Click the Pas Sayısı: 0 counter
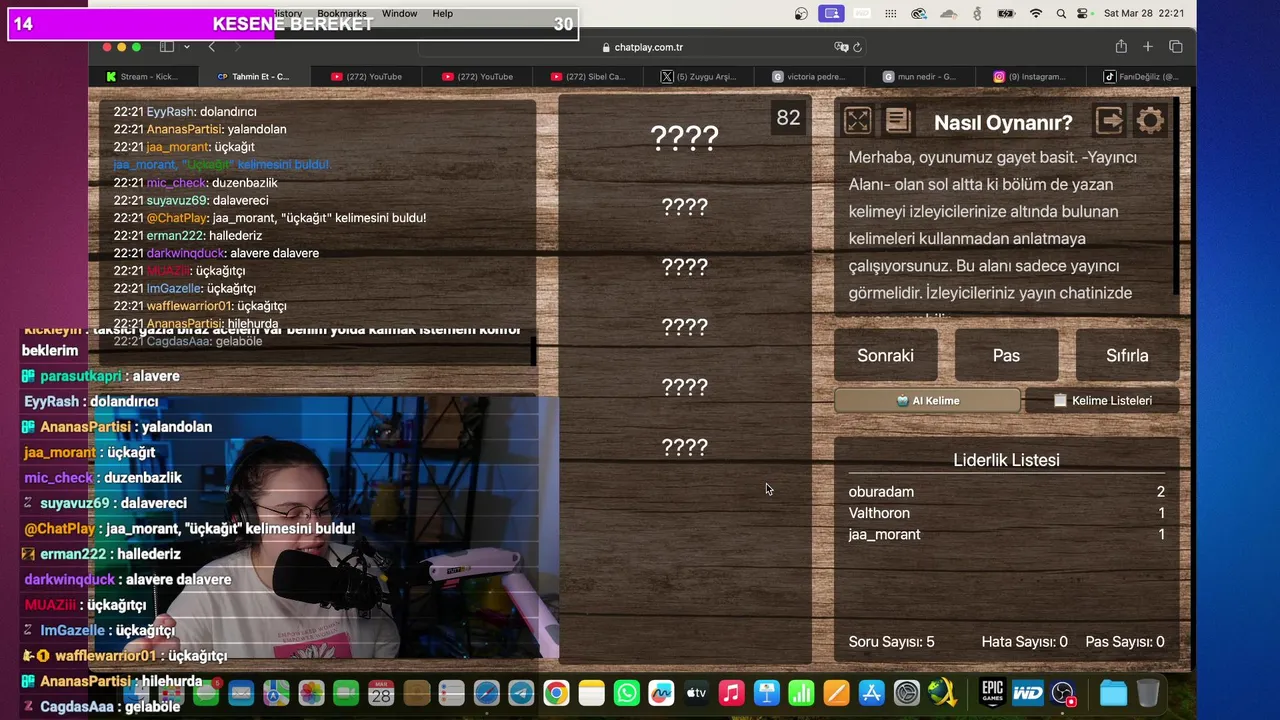1280x720 pixels. pyautogui.click(x=1125, y=642)
